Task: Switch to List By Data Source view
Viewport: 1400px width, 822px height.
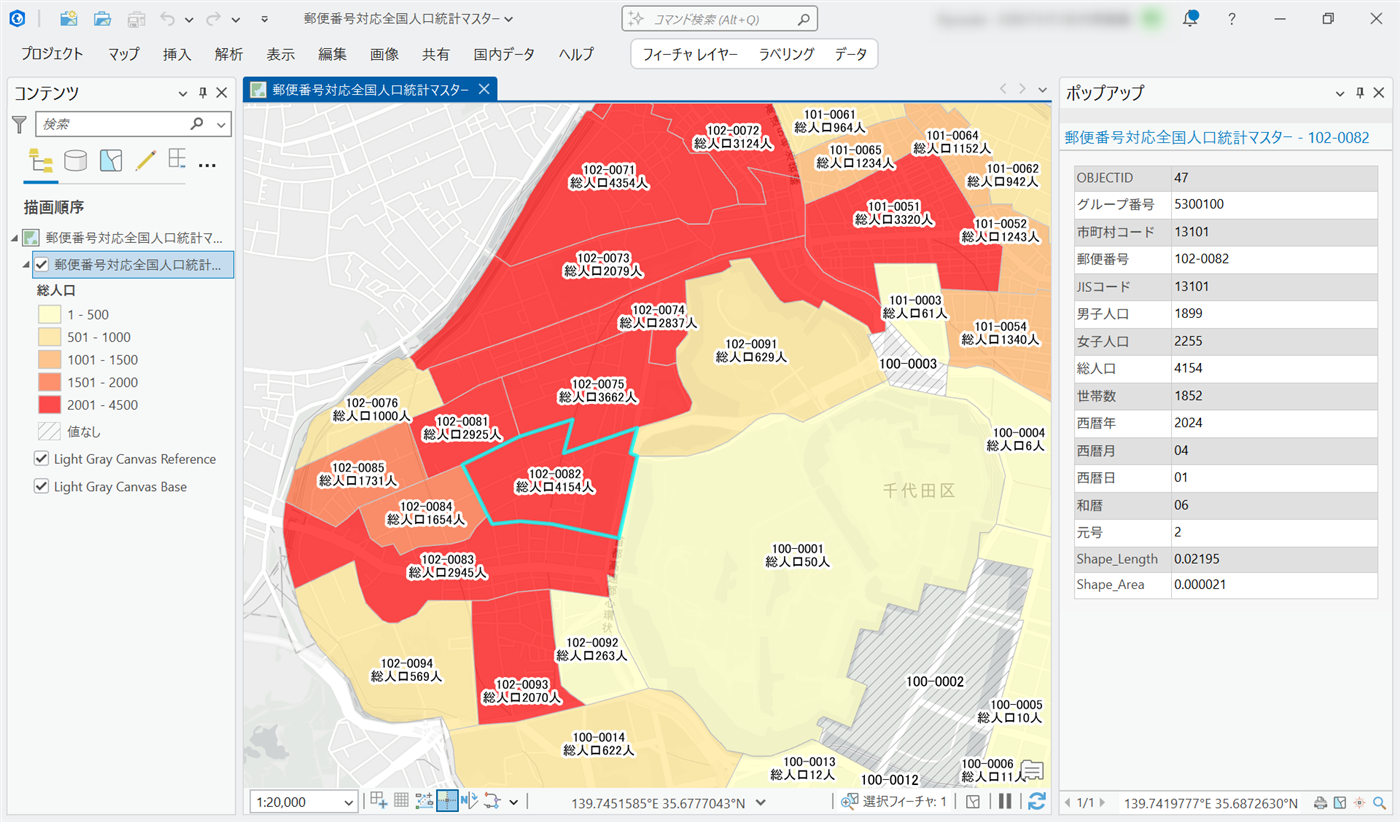Action: click(x=75, y=161)
